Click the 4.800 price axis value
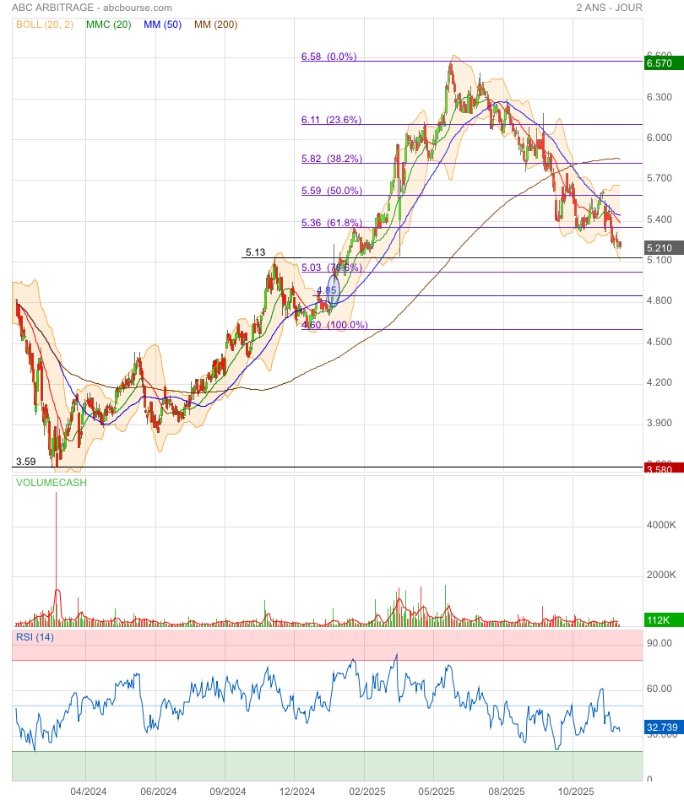Image resolution: width=684 pixels, height=800 pixels. (659, 301)
